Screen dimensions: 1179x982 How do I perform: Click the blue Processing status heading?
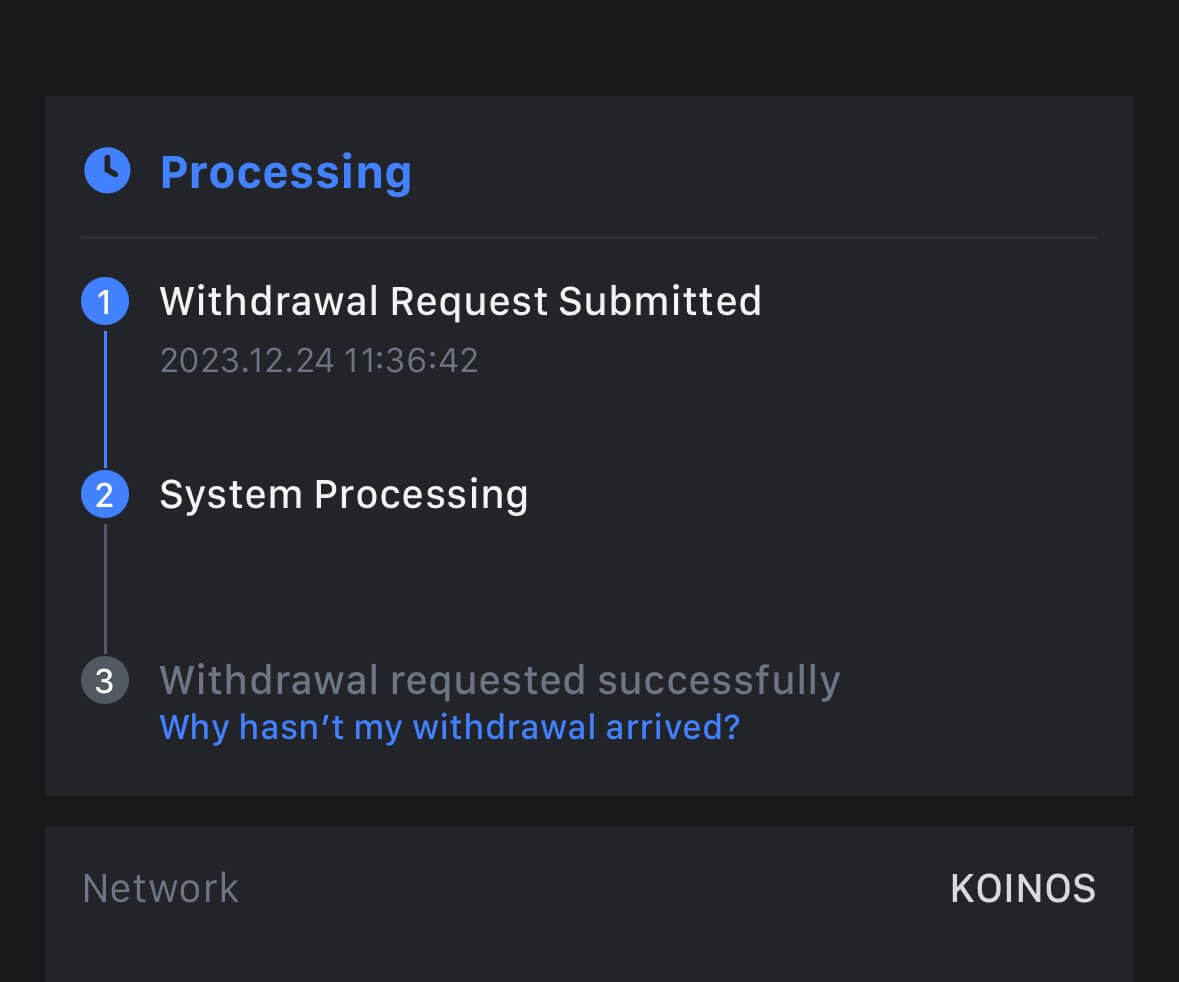click(286, 172)
